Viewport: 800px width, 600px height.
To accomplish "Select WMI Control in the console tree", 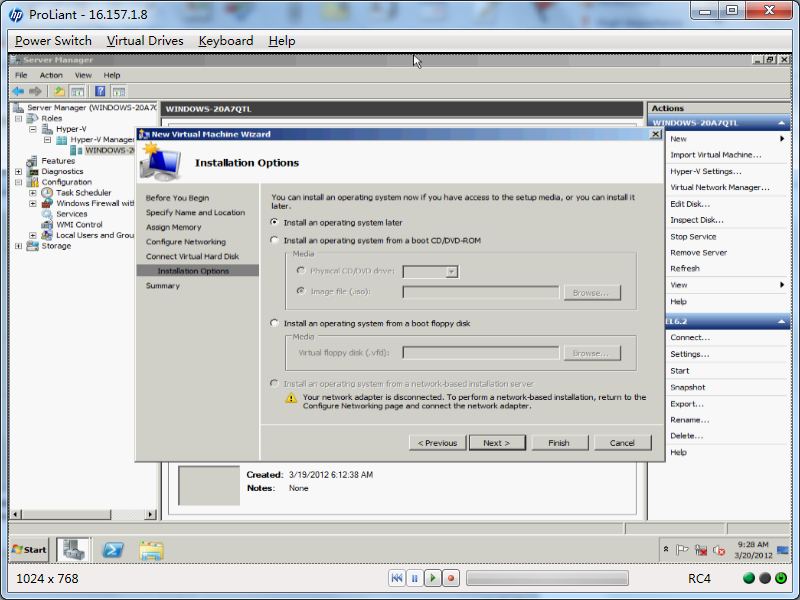I will [79, 224].
